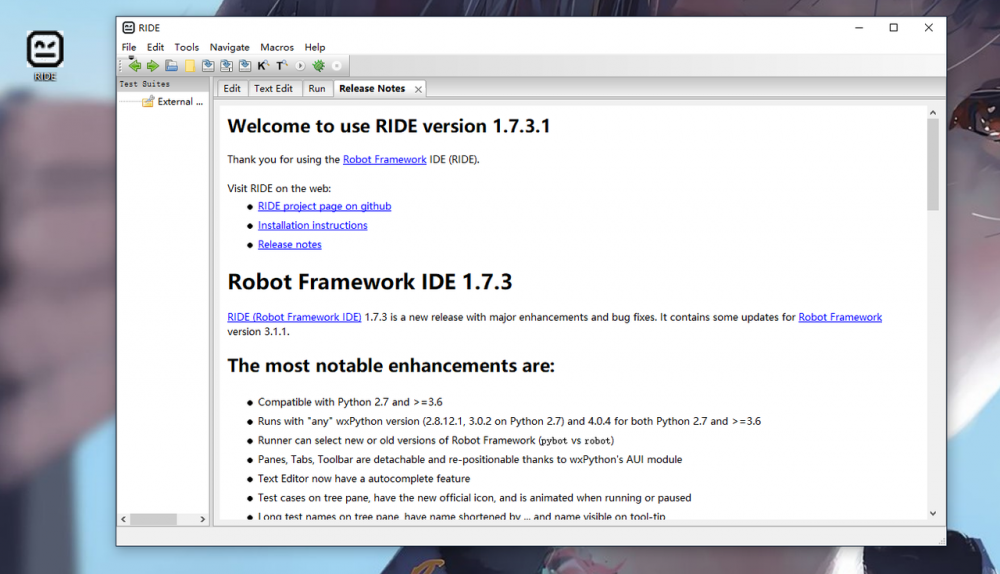Screen dimensions: 1000x574
Task: Open Test Suite via the blue folder icon
Action: 172,66
